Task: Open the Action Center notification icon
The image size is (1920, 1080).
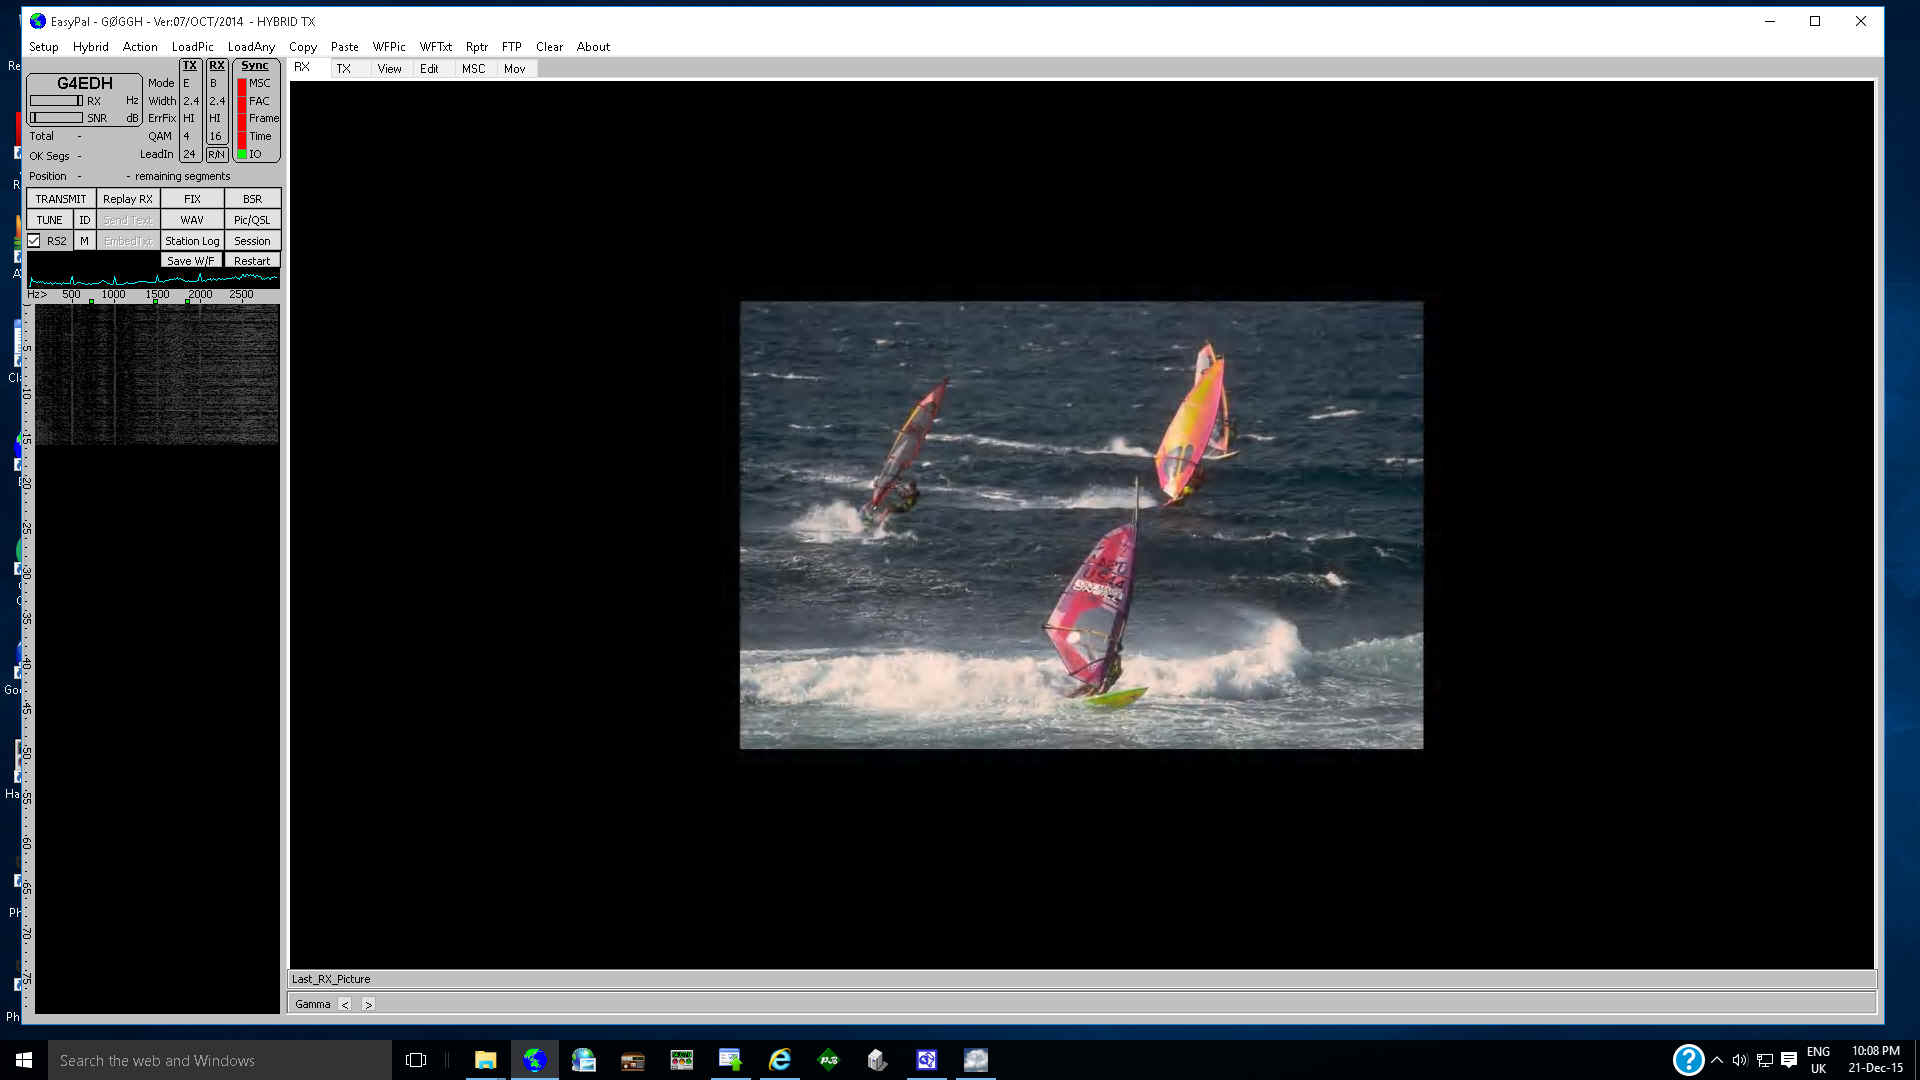Action: click(x=1789, y=1060)
